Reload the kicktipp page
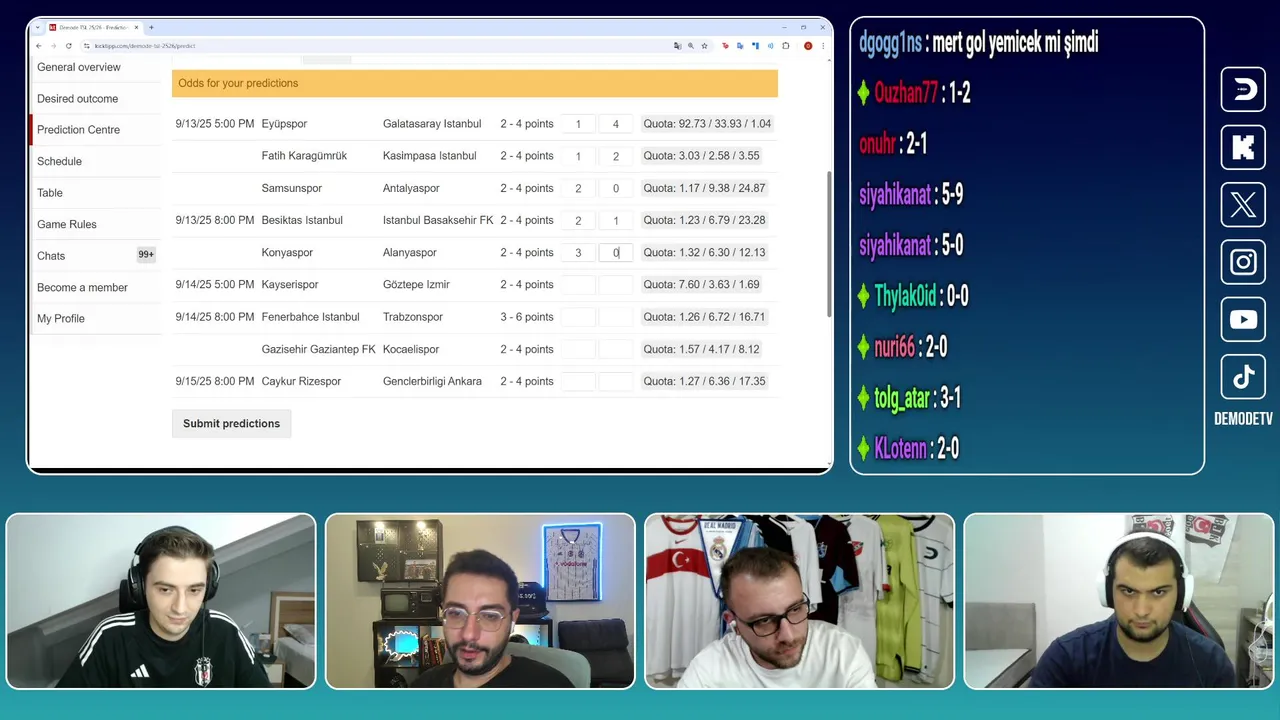Screen dimensions: 1280x720 coord(68,46)
